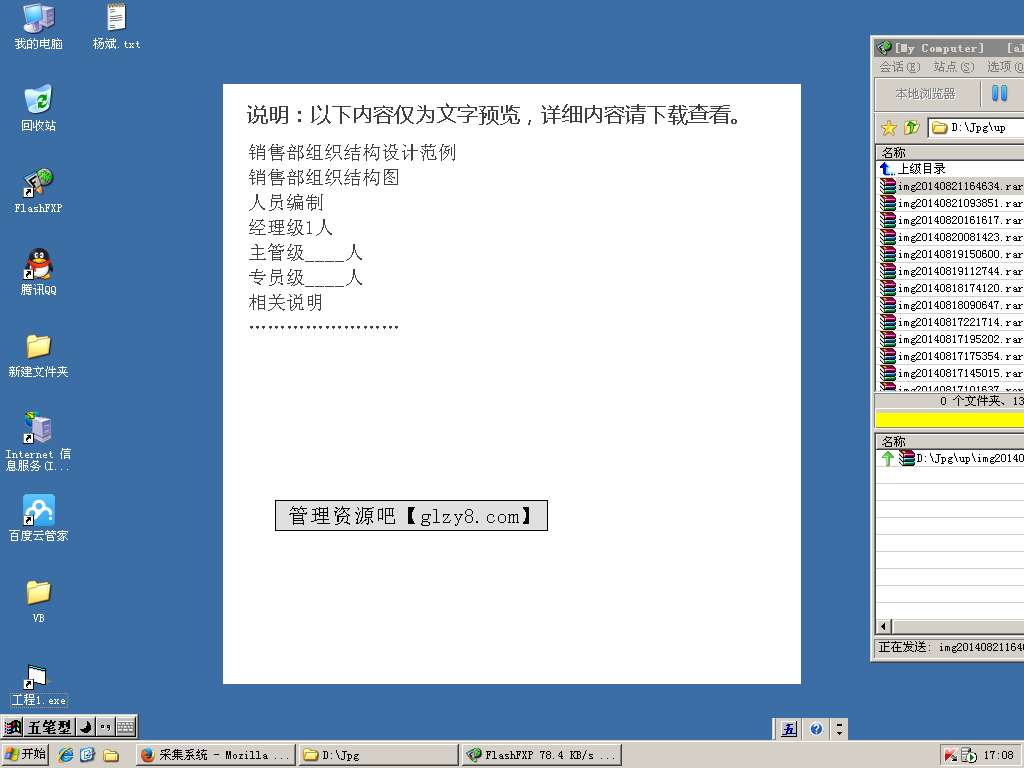The height and width of the screenshot is (768, 1024).
Task: Select the 工程1.exe desktop shortcut
Action: 39,684
